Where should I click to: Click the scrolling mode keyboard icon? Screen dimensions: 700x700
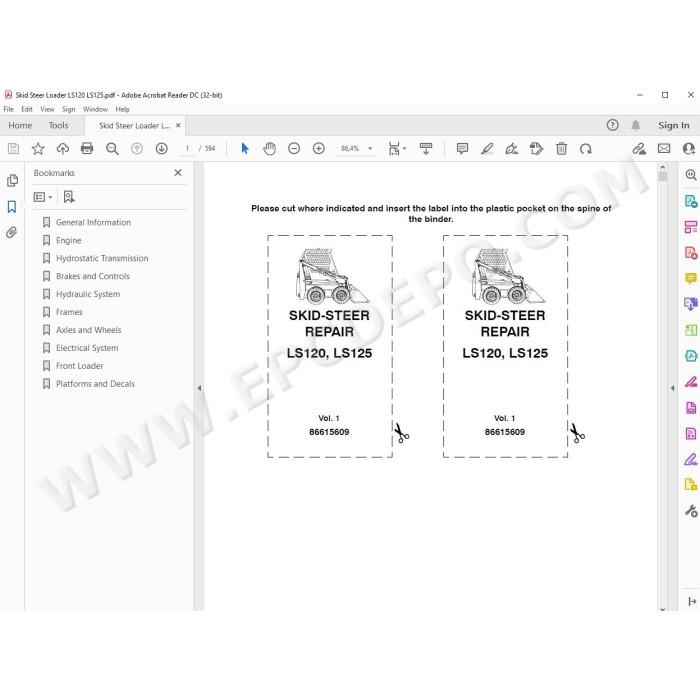tap(426, 149)
